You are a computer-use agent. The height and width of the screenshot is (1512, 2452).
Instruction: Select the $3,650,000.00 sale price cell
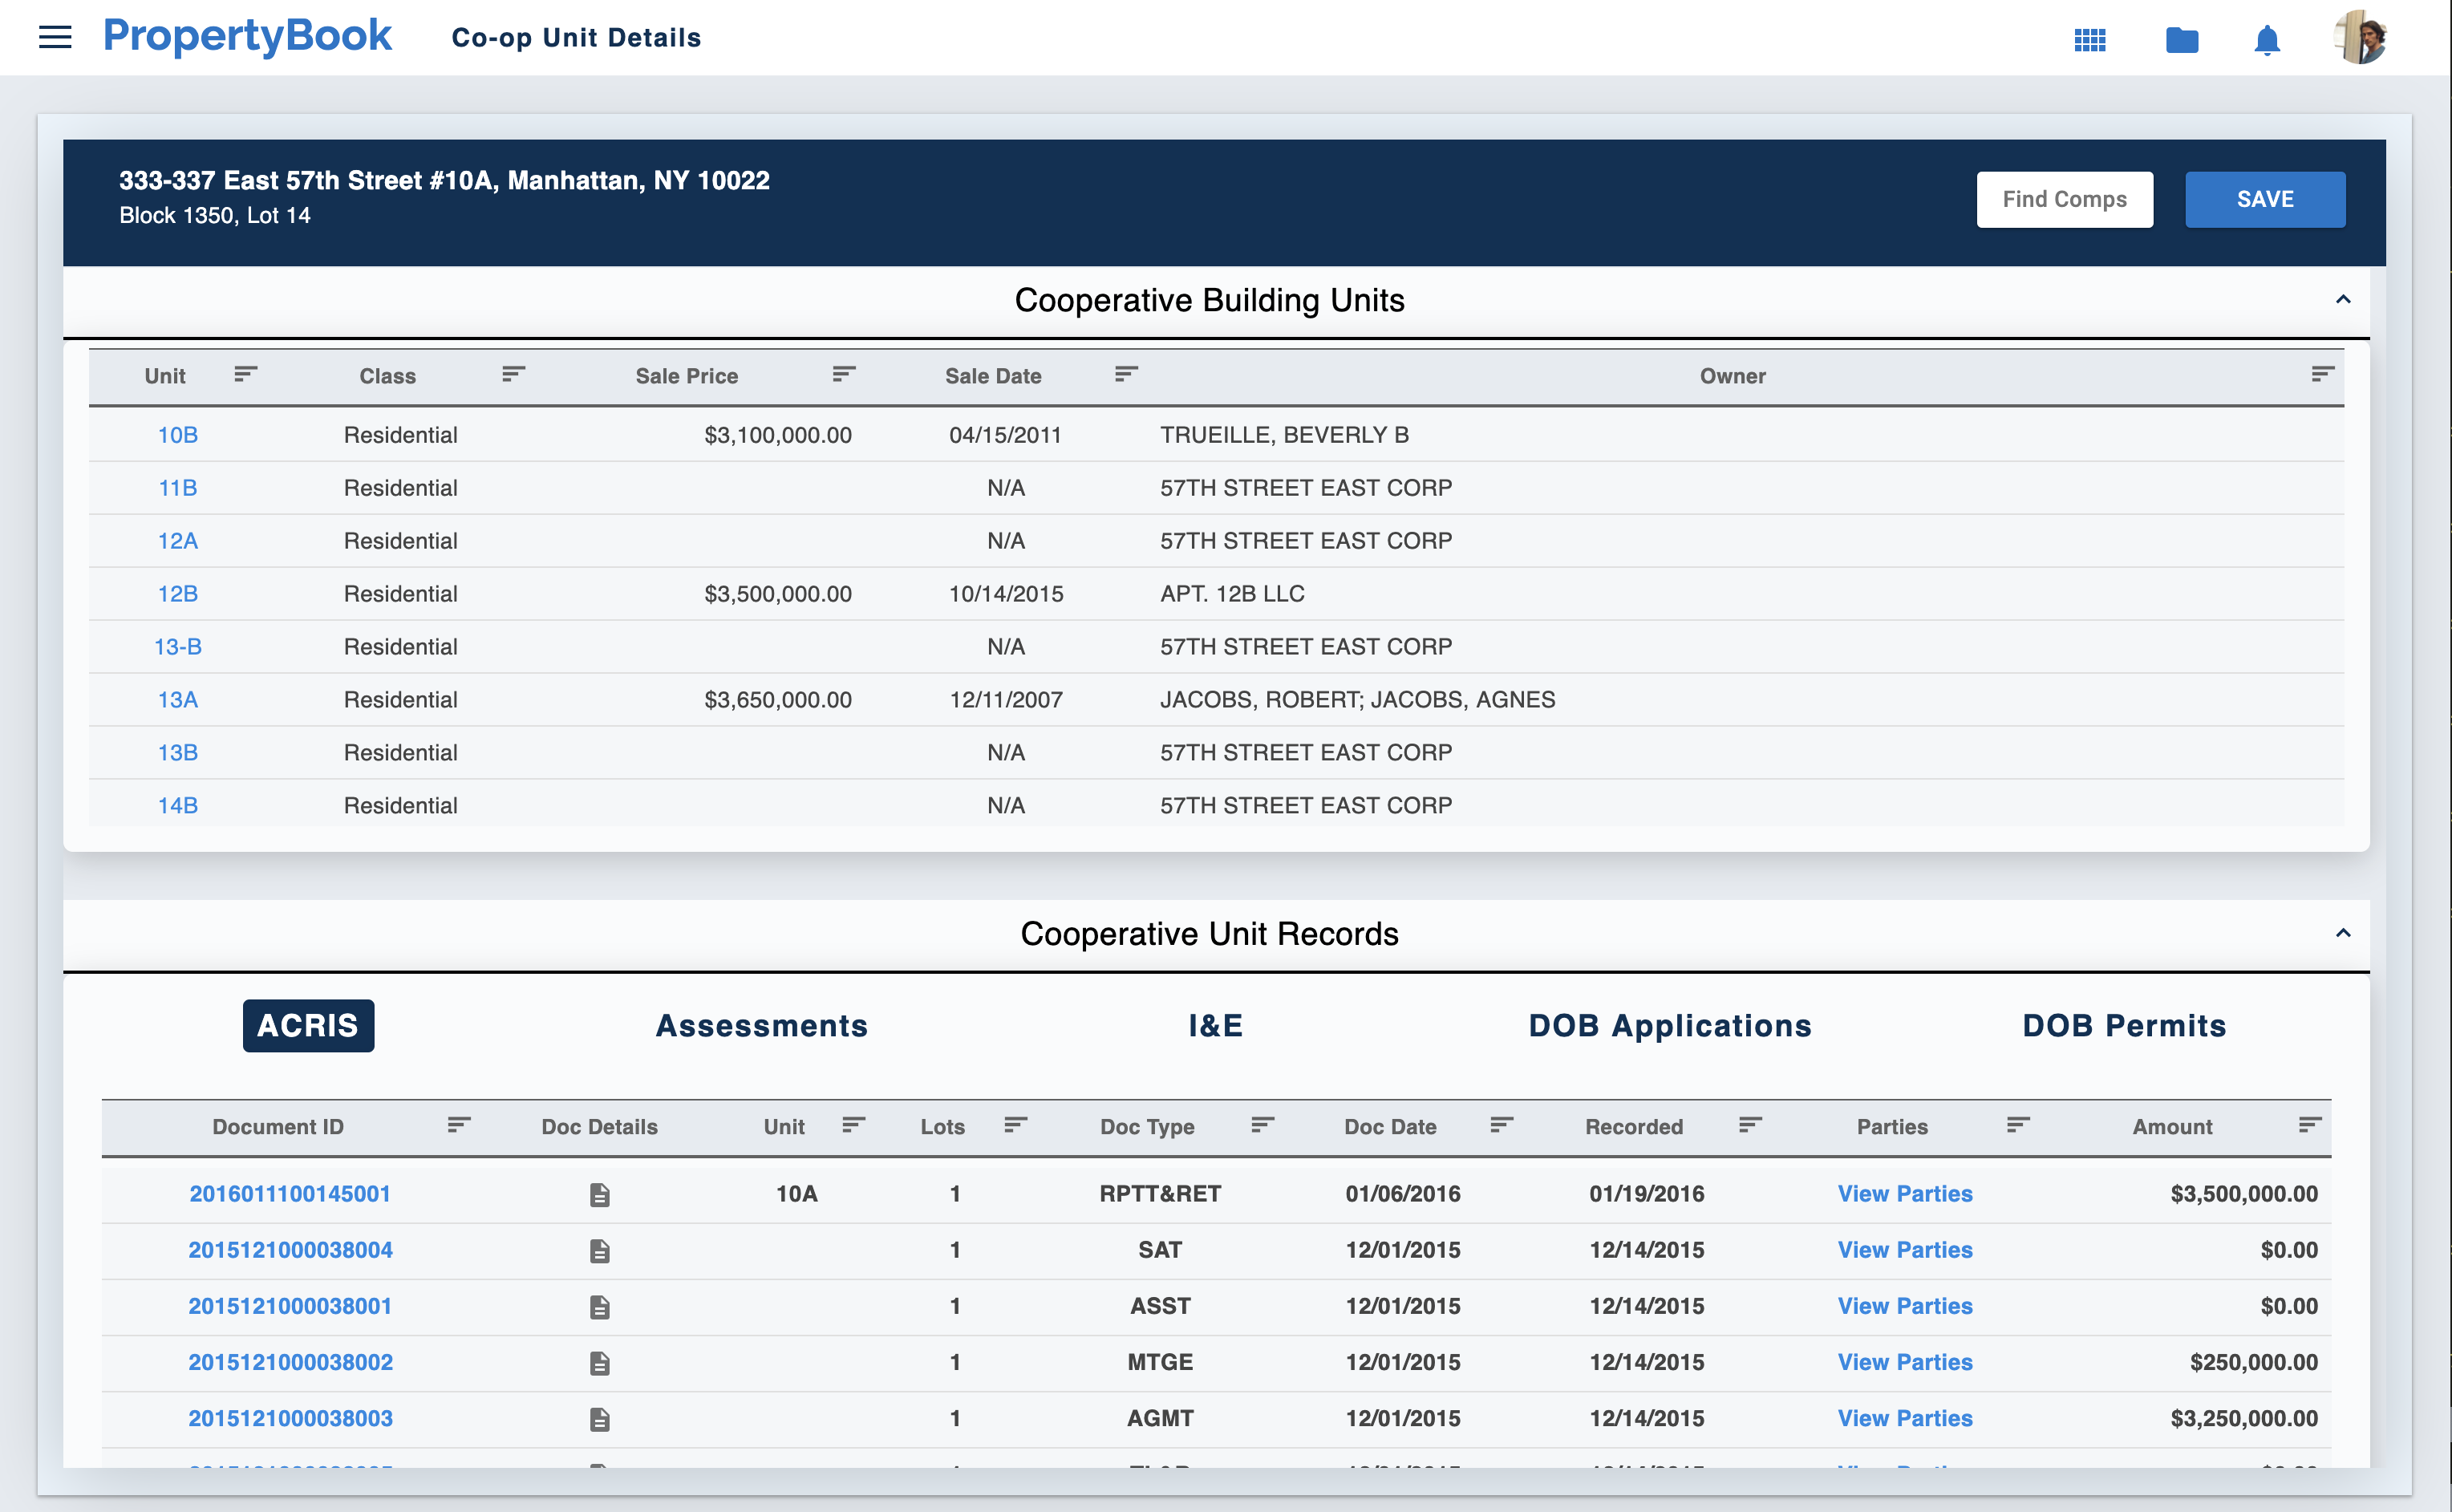(778, 700)
